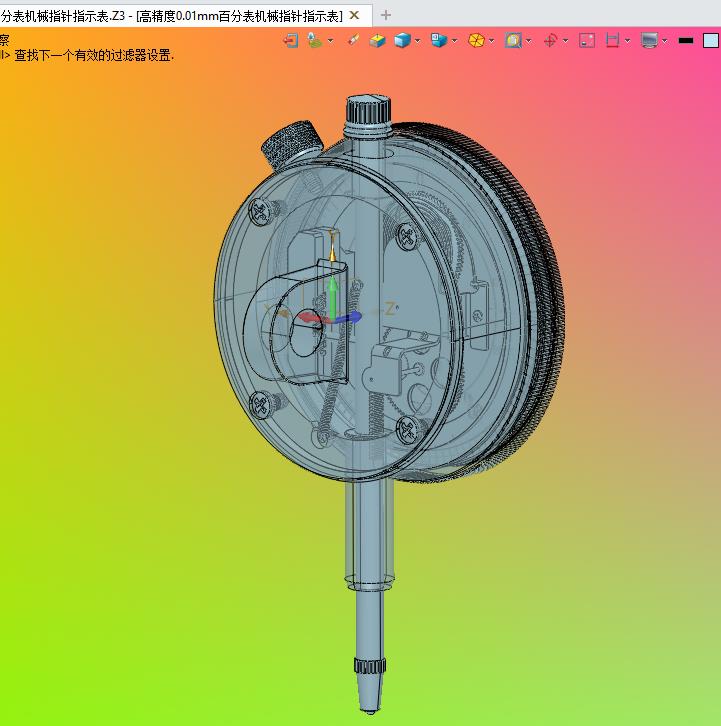Click the green Y axis arrow
Image resolution: width=721 pixels, height=726 pixels.
(x=332, y=296)
